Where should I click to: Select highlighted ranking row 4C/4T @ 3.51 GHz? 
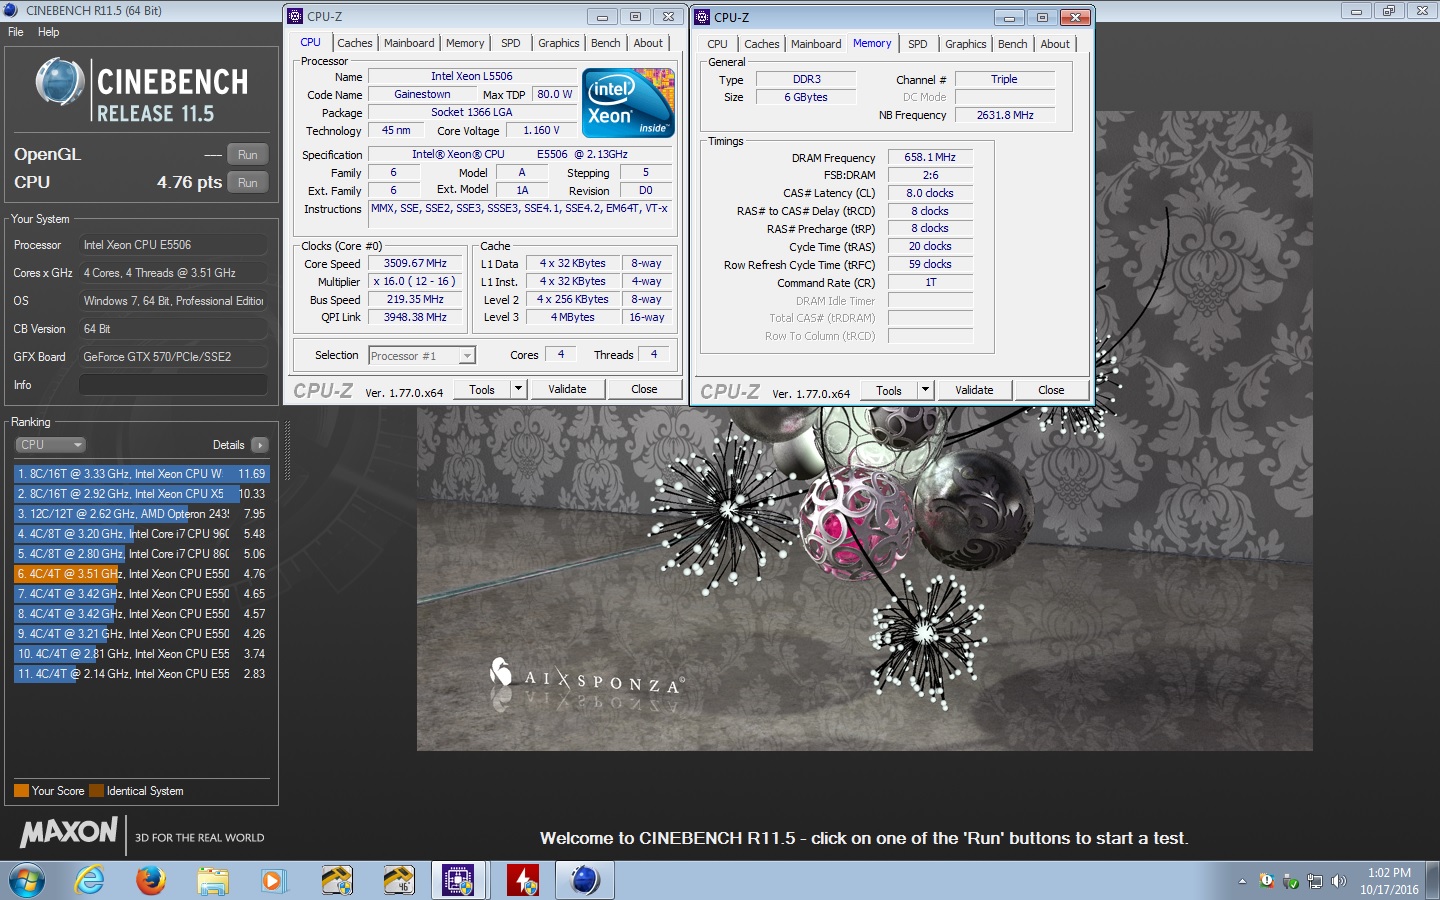(x=141, y=574)
